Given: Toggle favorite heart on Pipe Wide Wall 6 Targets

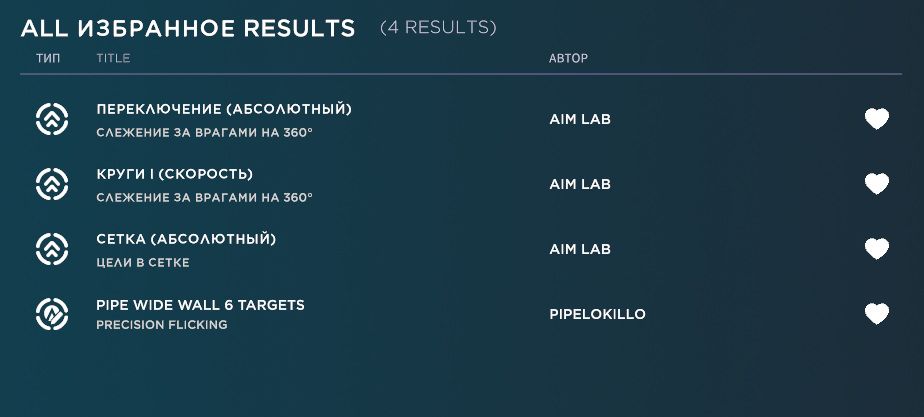Looking at the screenshot, I should (877, 313).
